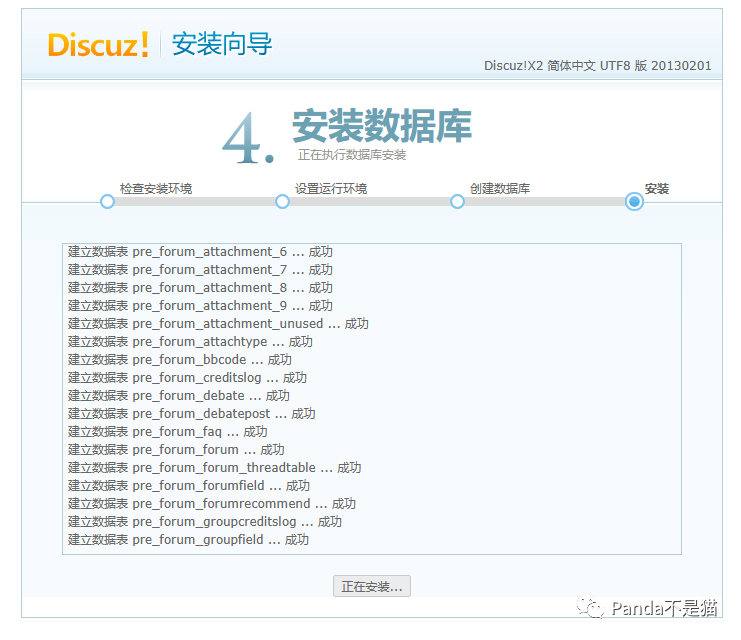741x640 pixels.
Task: Click the pre_forum_debate log line
Action: point(179,395)
